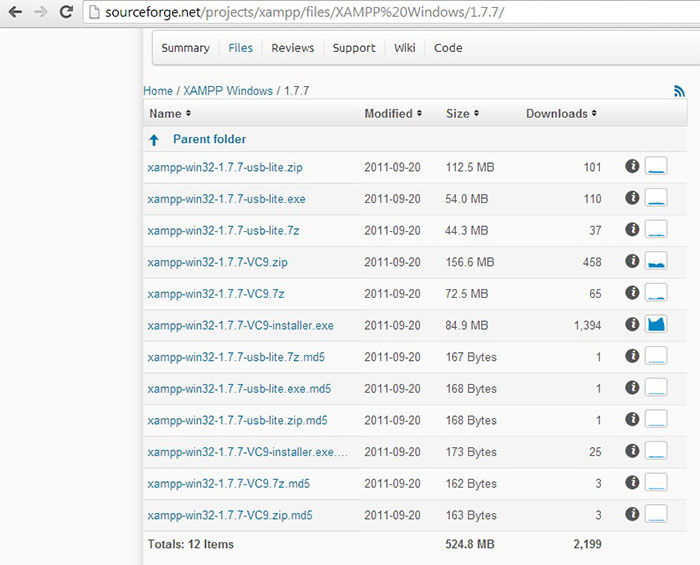This screenshot has height=565, width=700.
Task: Download xampp-win32-1.7.7-usb-lite.exe file
Action: coord(226,199)
